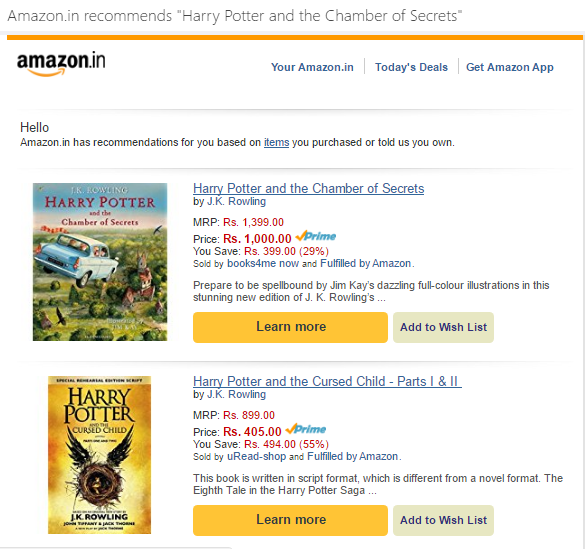This screenshot has width=585, height=549.
Task: Click Fulfilled by Amazon under Cursed Child
Action: (353, 456)
